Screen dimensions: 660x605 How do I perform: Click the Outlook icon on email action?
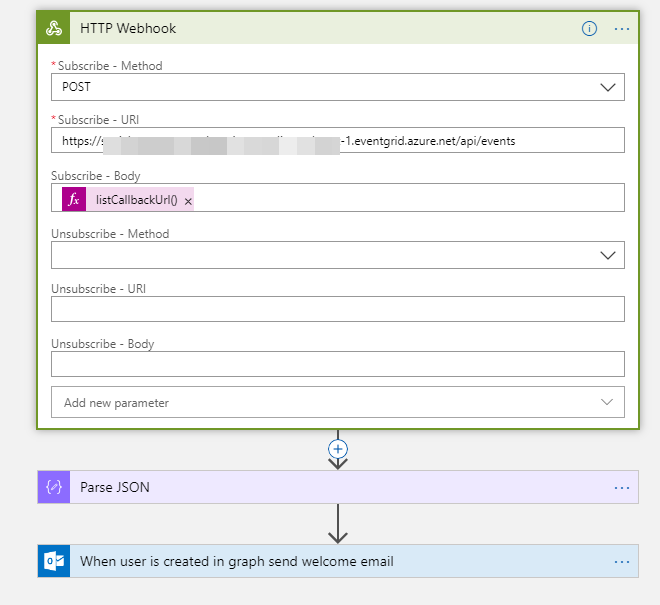[54, 561]
